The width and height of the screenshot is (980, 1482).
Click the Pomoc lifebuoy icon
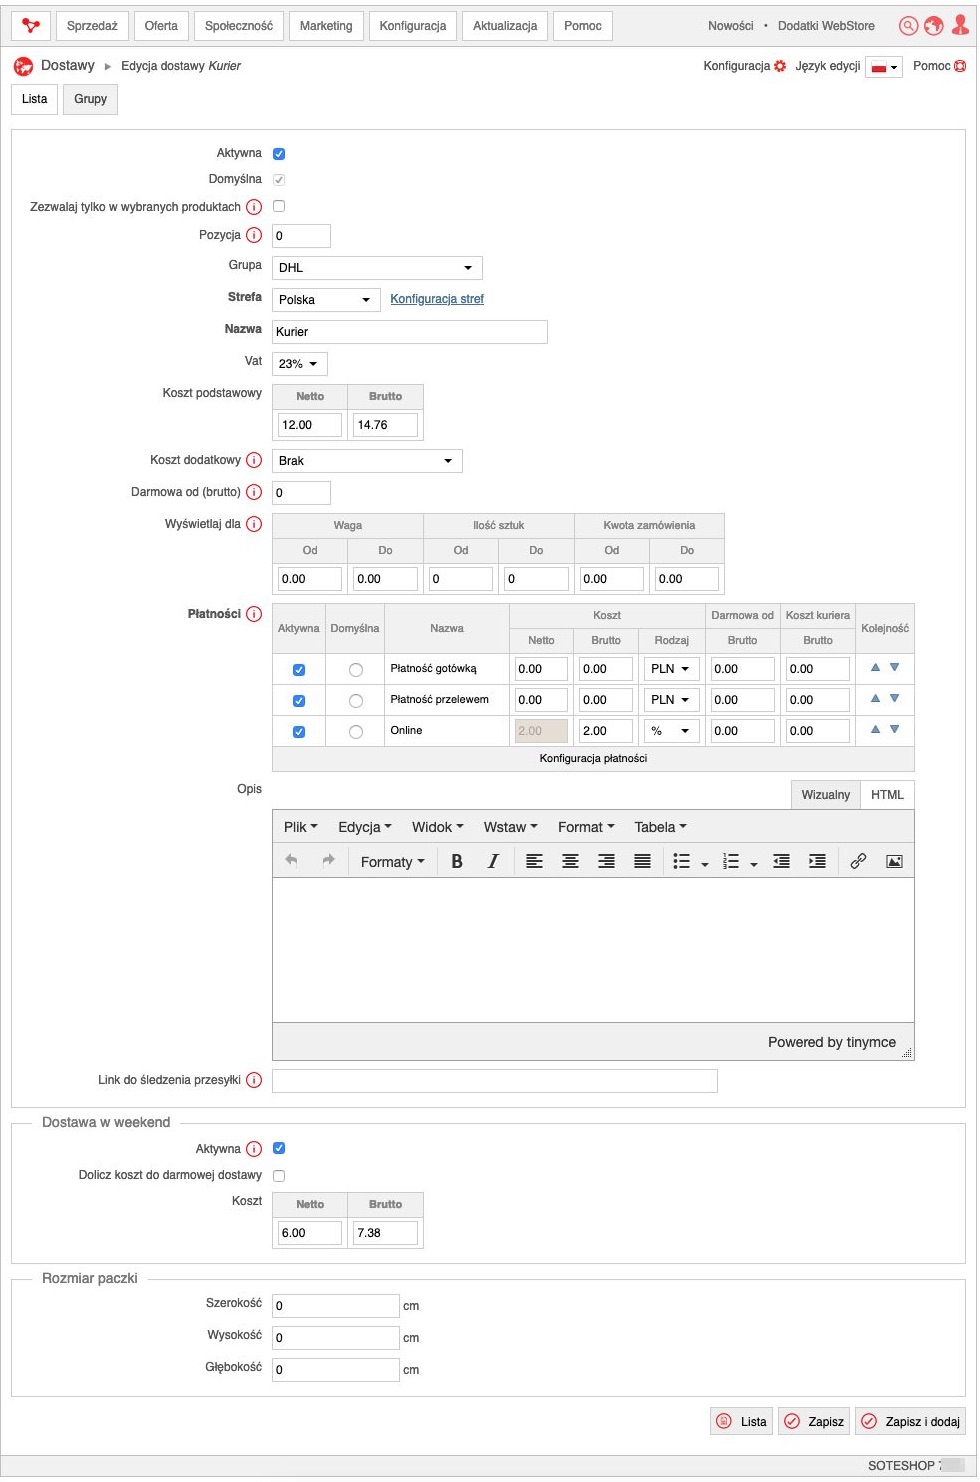point(960,66)
